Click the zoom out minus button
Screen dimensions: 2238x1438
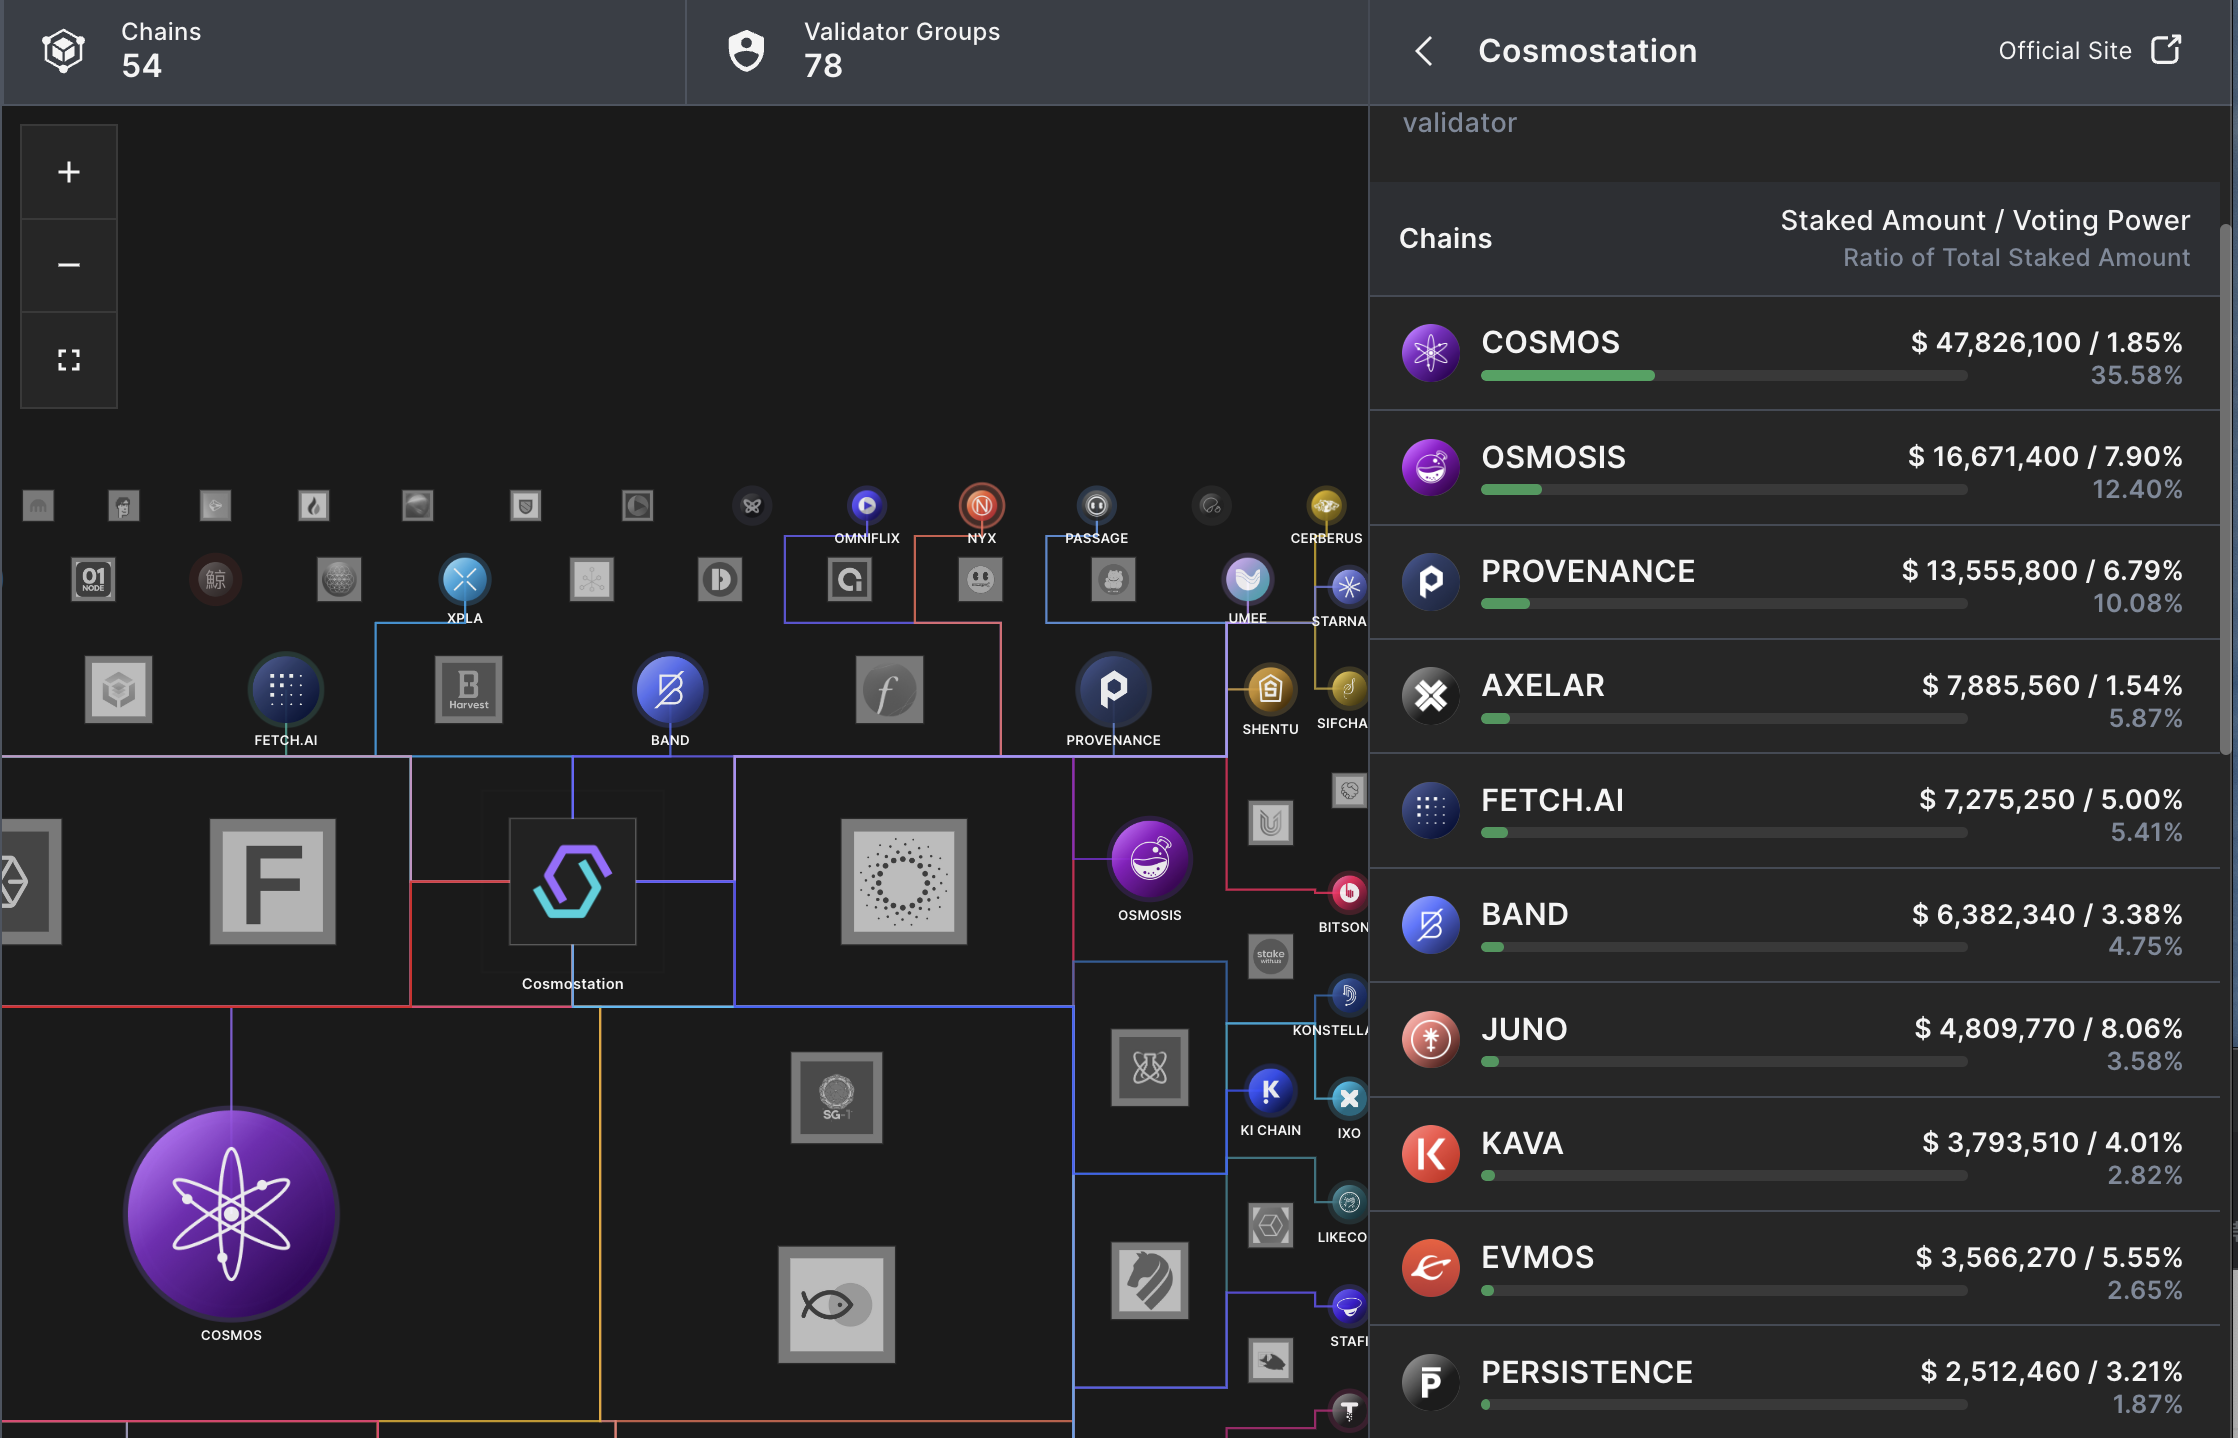tap(68, 265)
